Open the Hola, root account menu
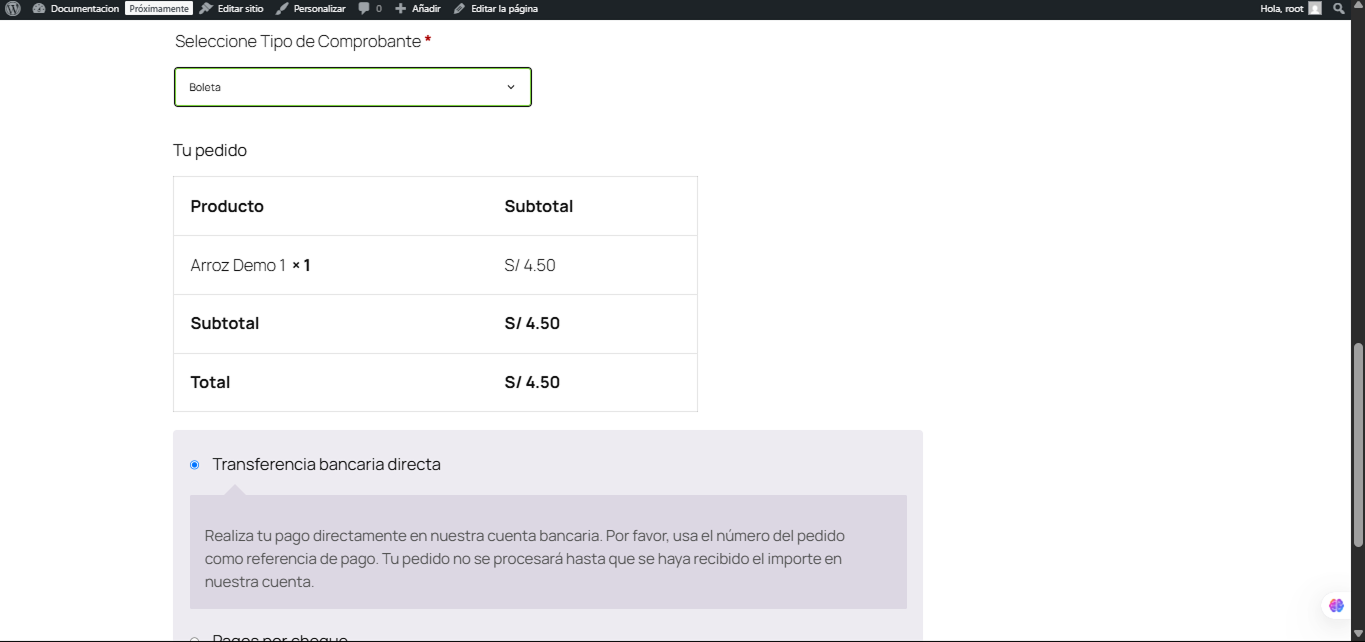 pyautogui.click(x=1281, y=8)
